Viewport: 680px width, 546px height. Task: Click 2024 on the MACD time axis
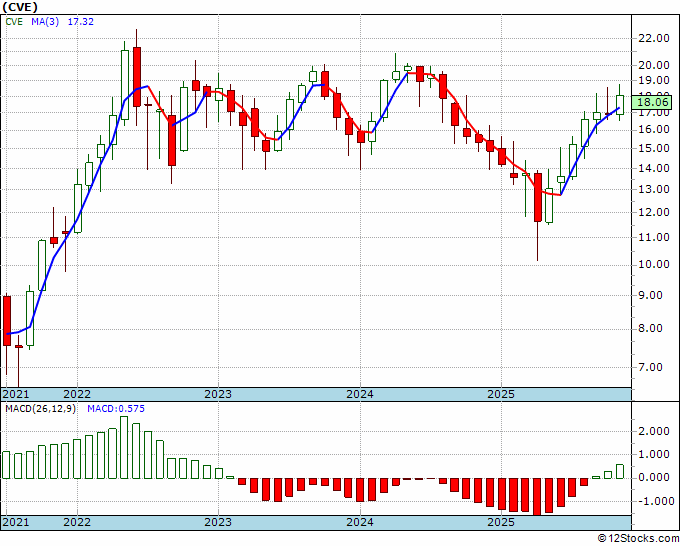[360, 522]
